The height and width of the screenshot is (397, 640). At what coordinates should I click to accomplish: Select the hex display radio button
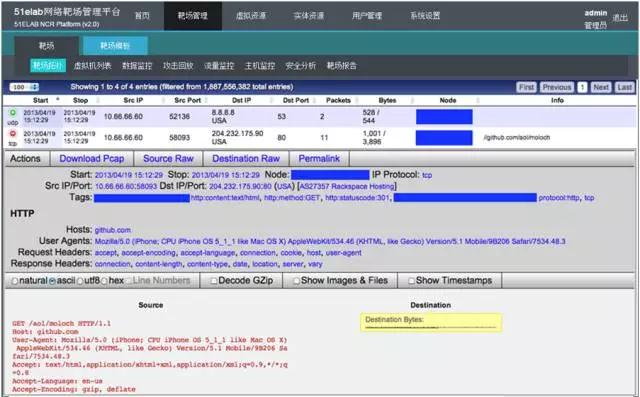pos(104,281)
